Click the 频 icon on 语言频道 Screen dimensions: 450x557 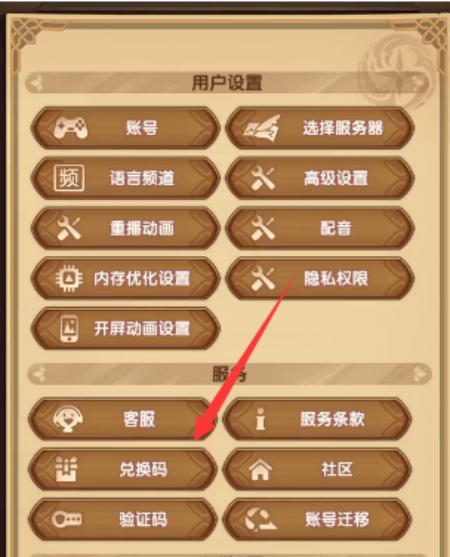69,178
